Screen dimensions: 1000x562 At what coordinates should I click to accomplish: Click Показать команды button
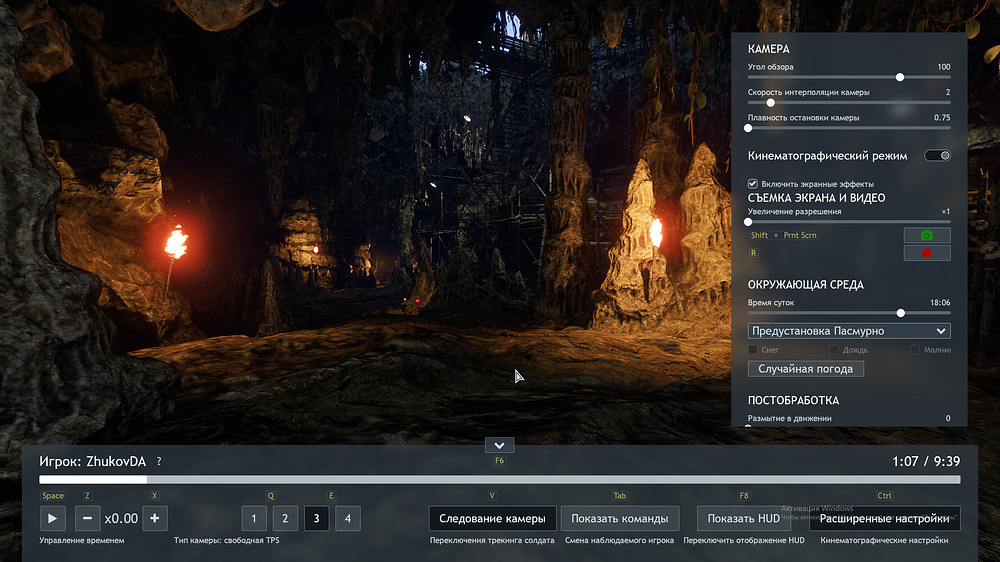620,519
